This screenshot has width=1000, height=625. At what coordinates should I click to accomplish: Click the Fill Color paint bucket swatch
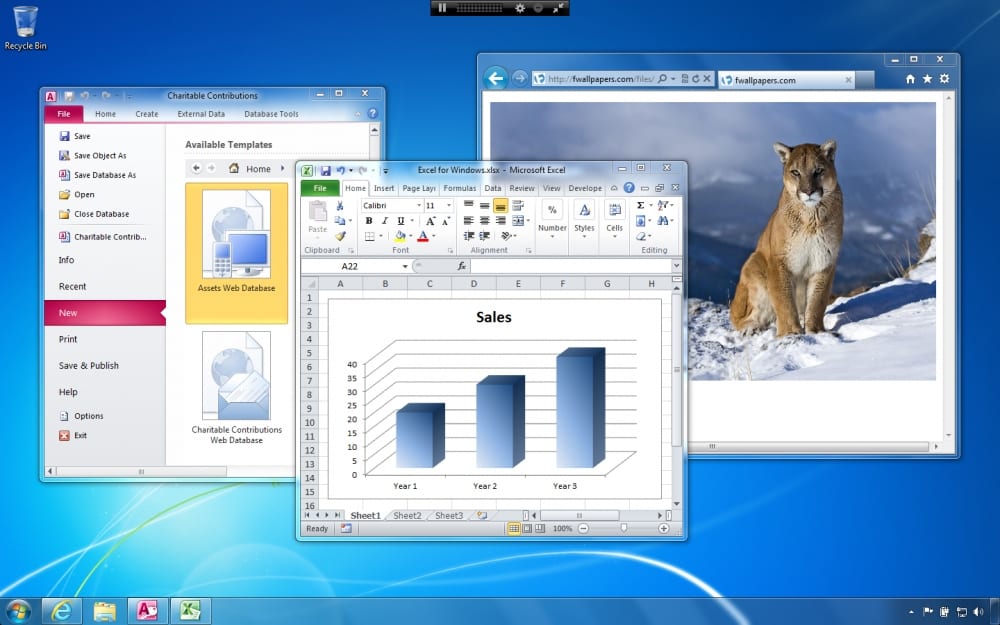tap(400, 236)
